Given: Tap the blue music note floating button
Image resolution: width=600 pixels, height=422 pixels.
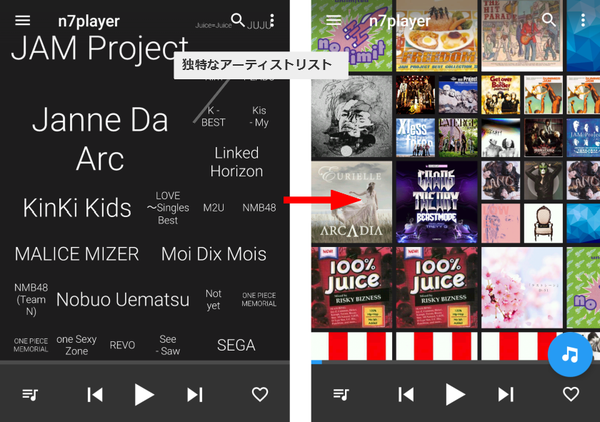Looking at the screenshot, I should pyautogui.click(x=570, y=355).
